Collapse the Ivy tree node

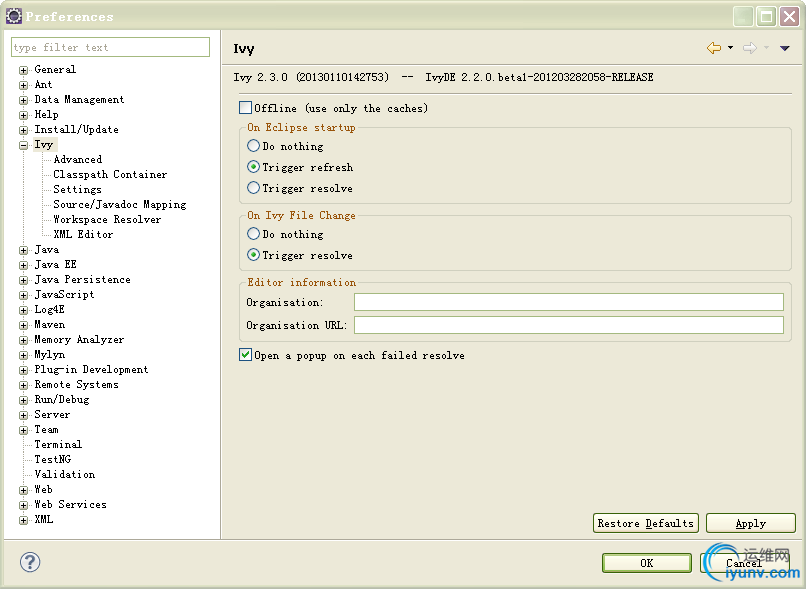click(x=24, y=145)
